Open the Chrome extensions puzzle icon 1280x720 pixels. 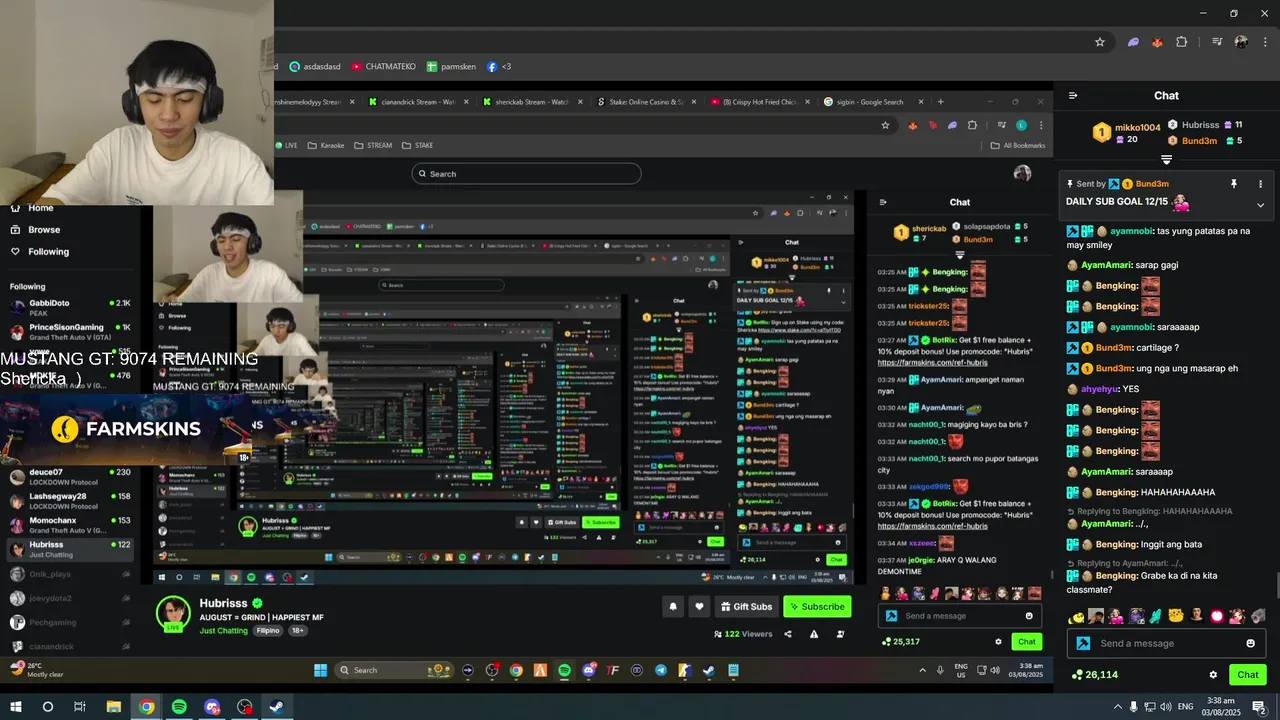point(1181,42)
